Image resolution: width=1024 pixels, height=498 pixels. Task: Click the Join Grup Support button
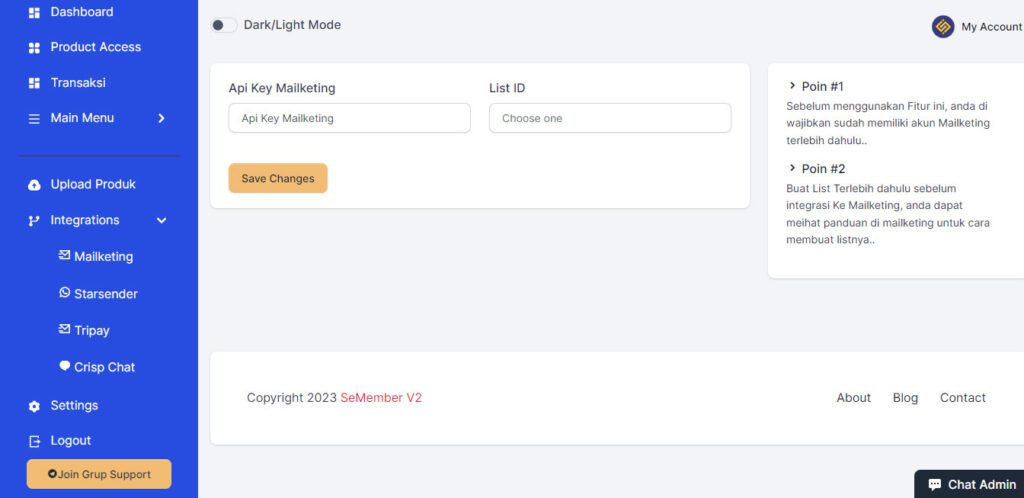tap(99, 474)
